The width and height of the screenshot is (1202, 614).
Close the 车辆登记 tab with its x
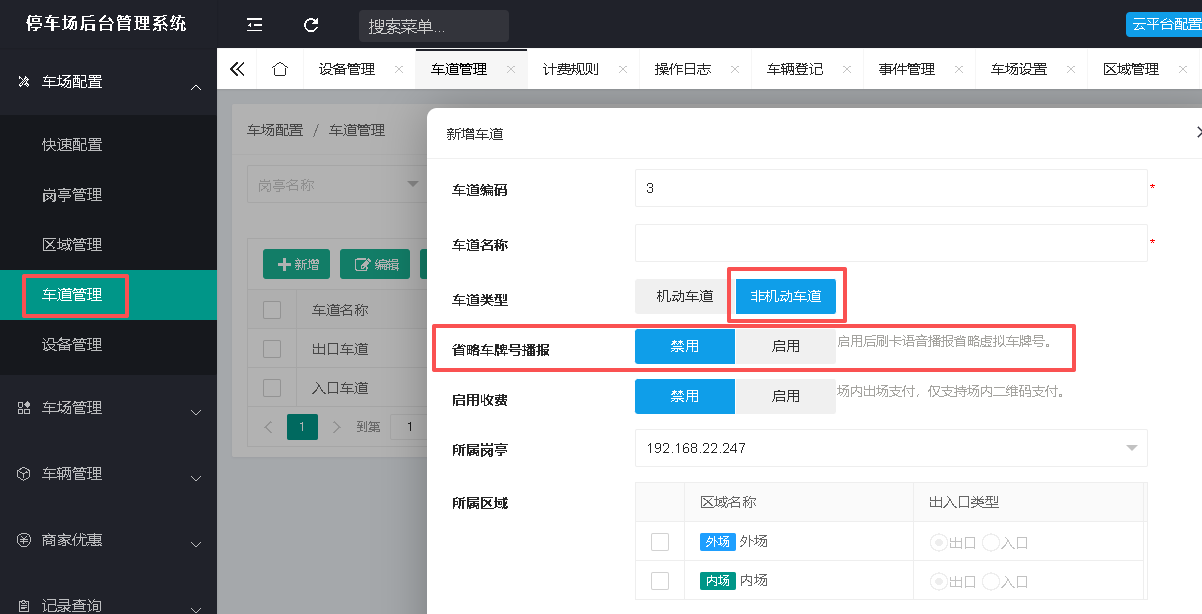[847, 69]
